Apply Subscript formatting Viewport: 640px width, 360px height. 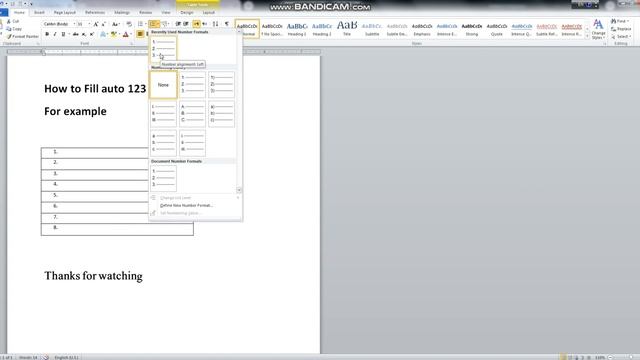[x=84, y=34]
